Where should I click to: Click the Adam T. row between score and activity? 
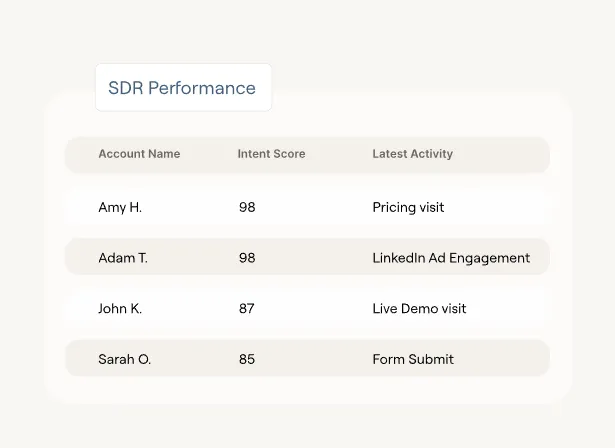pos(314,257)
